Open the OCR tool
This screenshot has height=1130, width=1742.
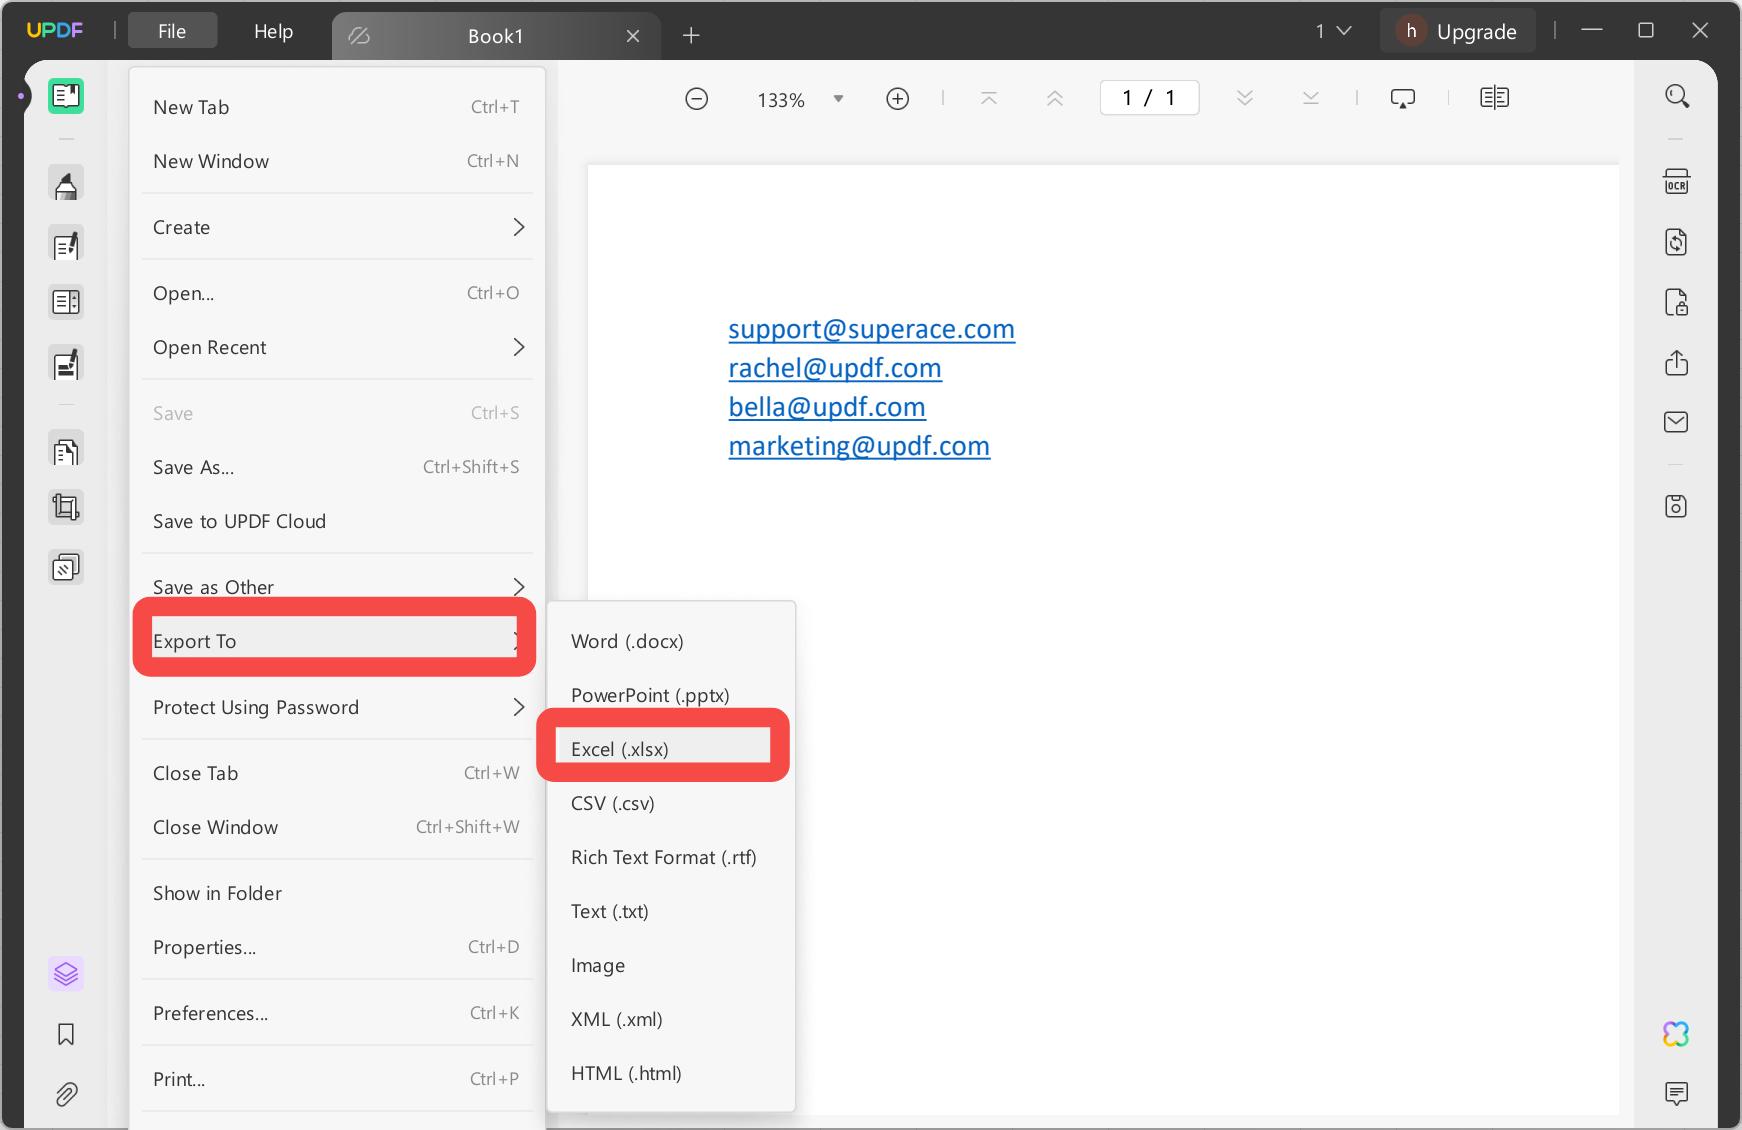[x=1678, y=181]
